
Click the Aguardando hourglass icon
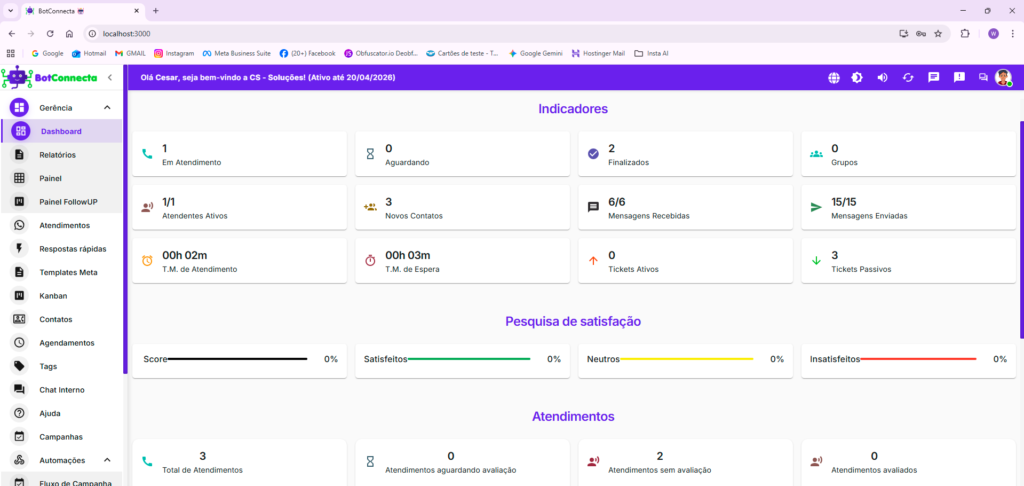(370, 154)
